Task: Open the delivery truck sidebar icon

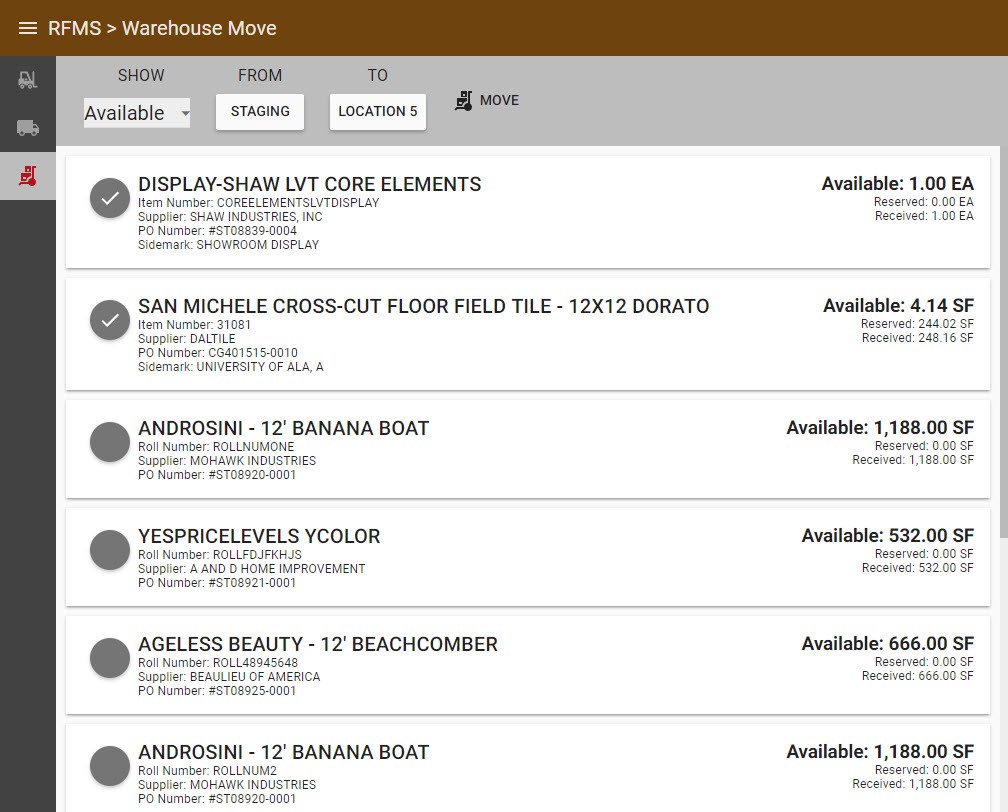Action: [28, 127]
